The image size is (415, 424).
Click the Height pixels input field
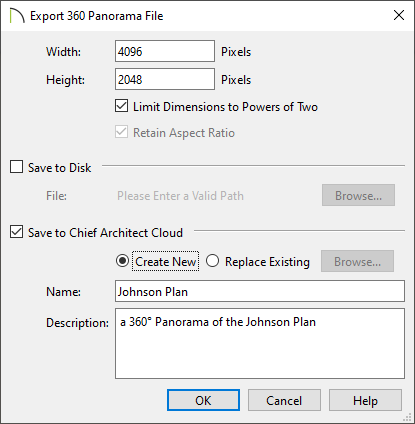coord(165,79)
